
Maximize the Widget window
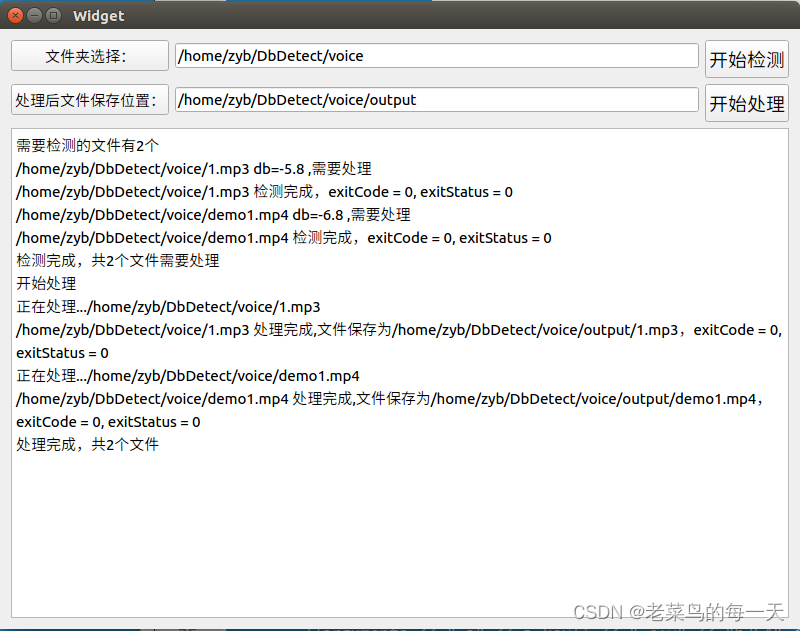[54, 16]
